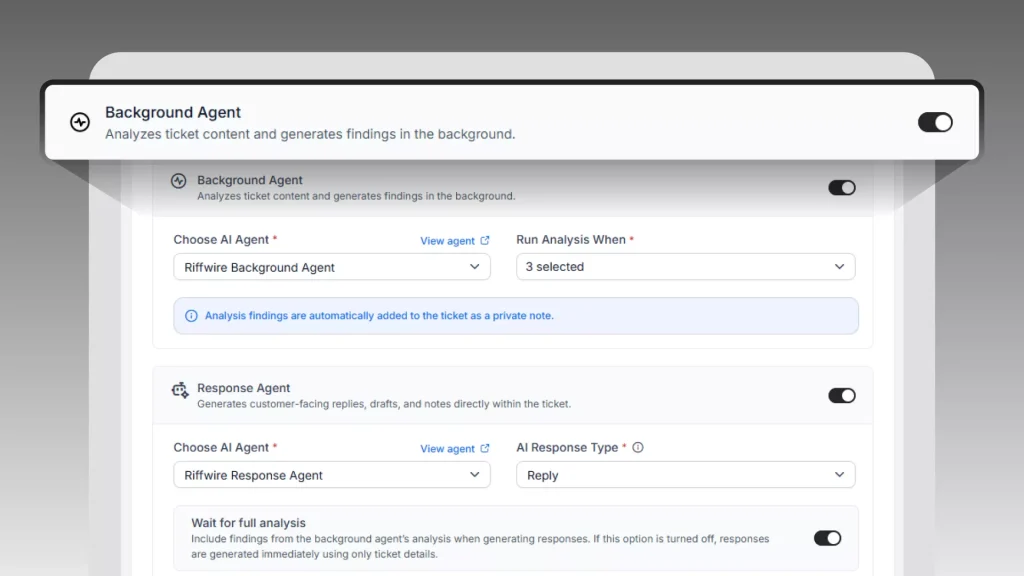Click the pulse icon in the enlarged Background Agent banner
Screen dimensions: 1024x576
click(80, 122)
